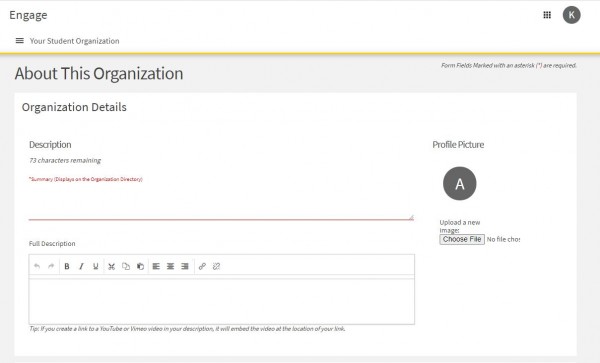Align text to the left

[x=156, y=266]
